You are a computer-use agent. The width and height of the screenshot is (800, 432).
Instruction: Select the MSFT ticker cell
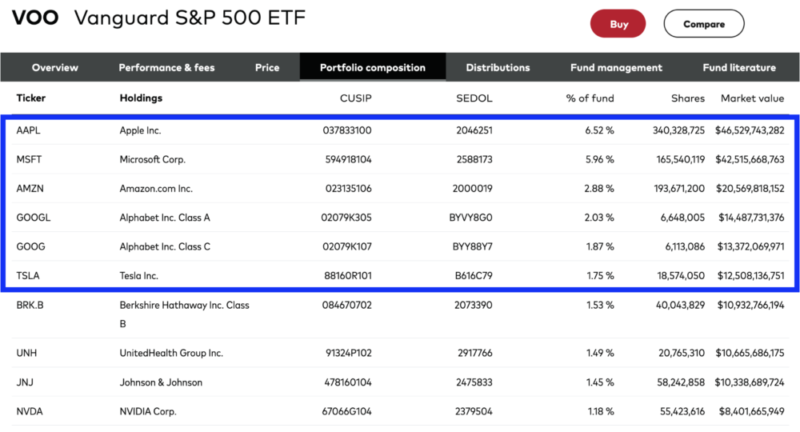29,160
